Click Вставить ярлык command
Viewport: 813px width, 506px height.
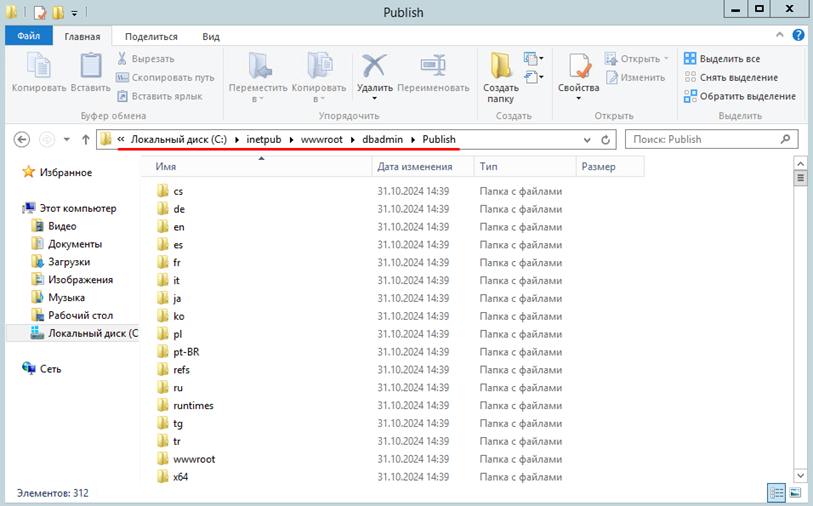tap(160, 96)
